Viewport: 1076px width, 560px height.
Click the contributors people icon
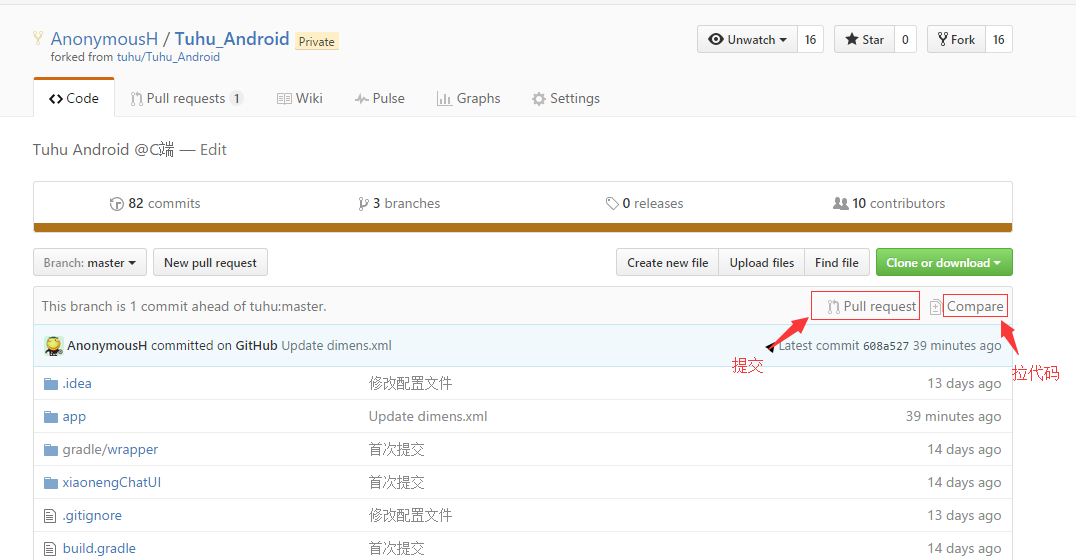click(x=841, y=204)
